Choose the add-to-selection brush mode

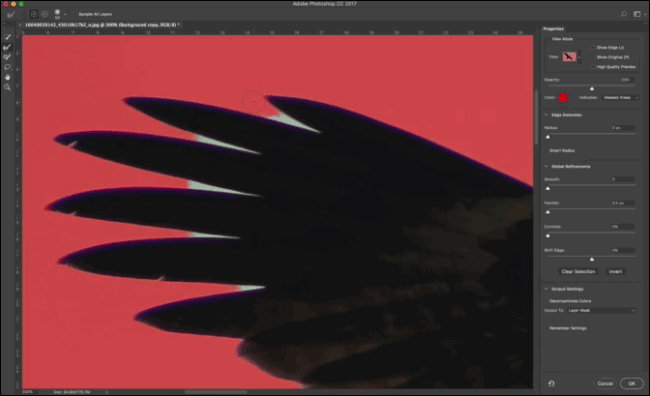click(34, 14)
